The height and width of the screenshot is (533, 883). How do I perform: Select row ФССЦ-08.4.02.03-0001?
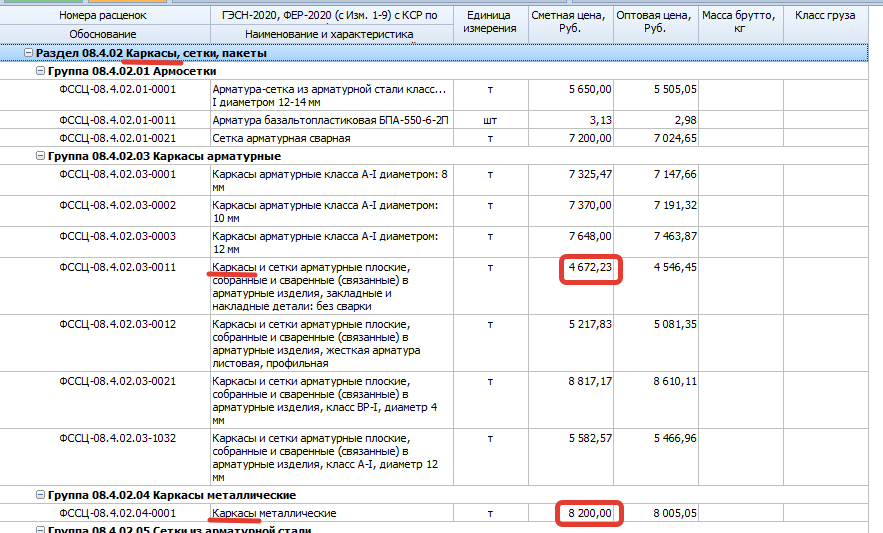434,180
